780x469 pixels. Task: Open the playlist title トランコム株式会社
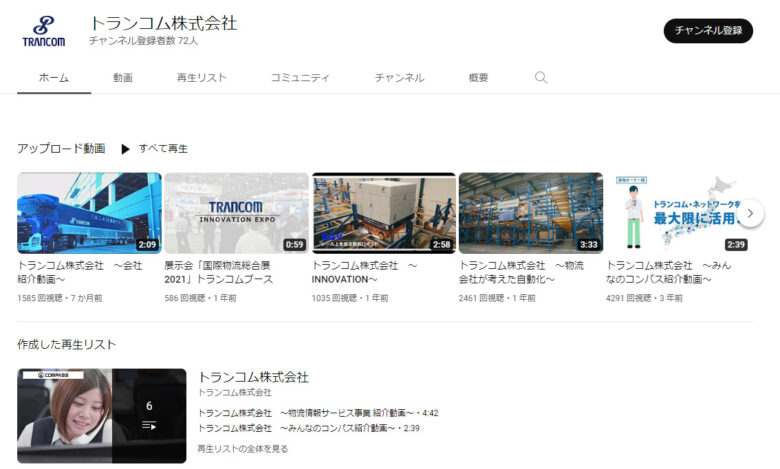(x=253, y=377)
